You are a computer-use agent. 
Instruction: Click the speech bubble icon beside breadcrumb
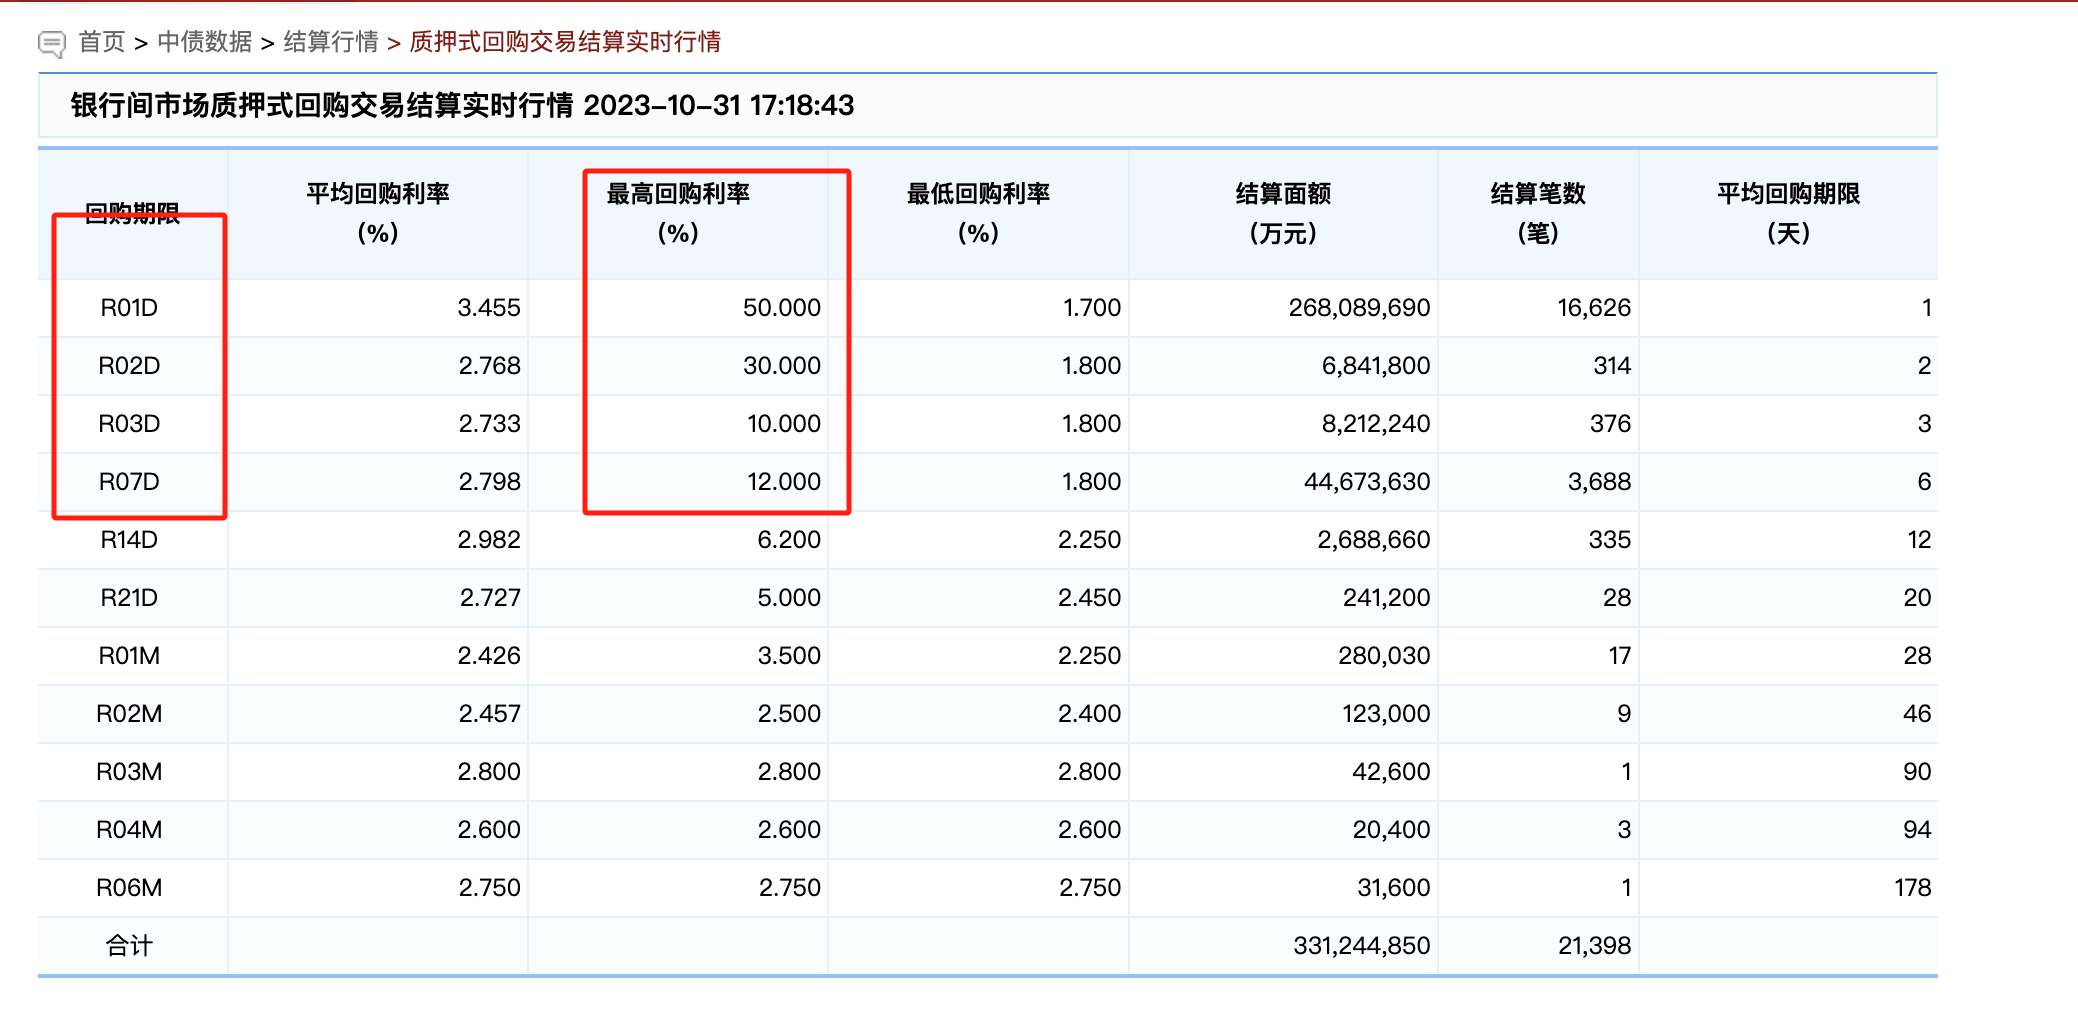[51, 43]
